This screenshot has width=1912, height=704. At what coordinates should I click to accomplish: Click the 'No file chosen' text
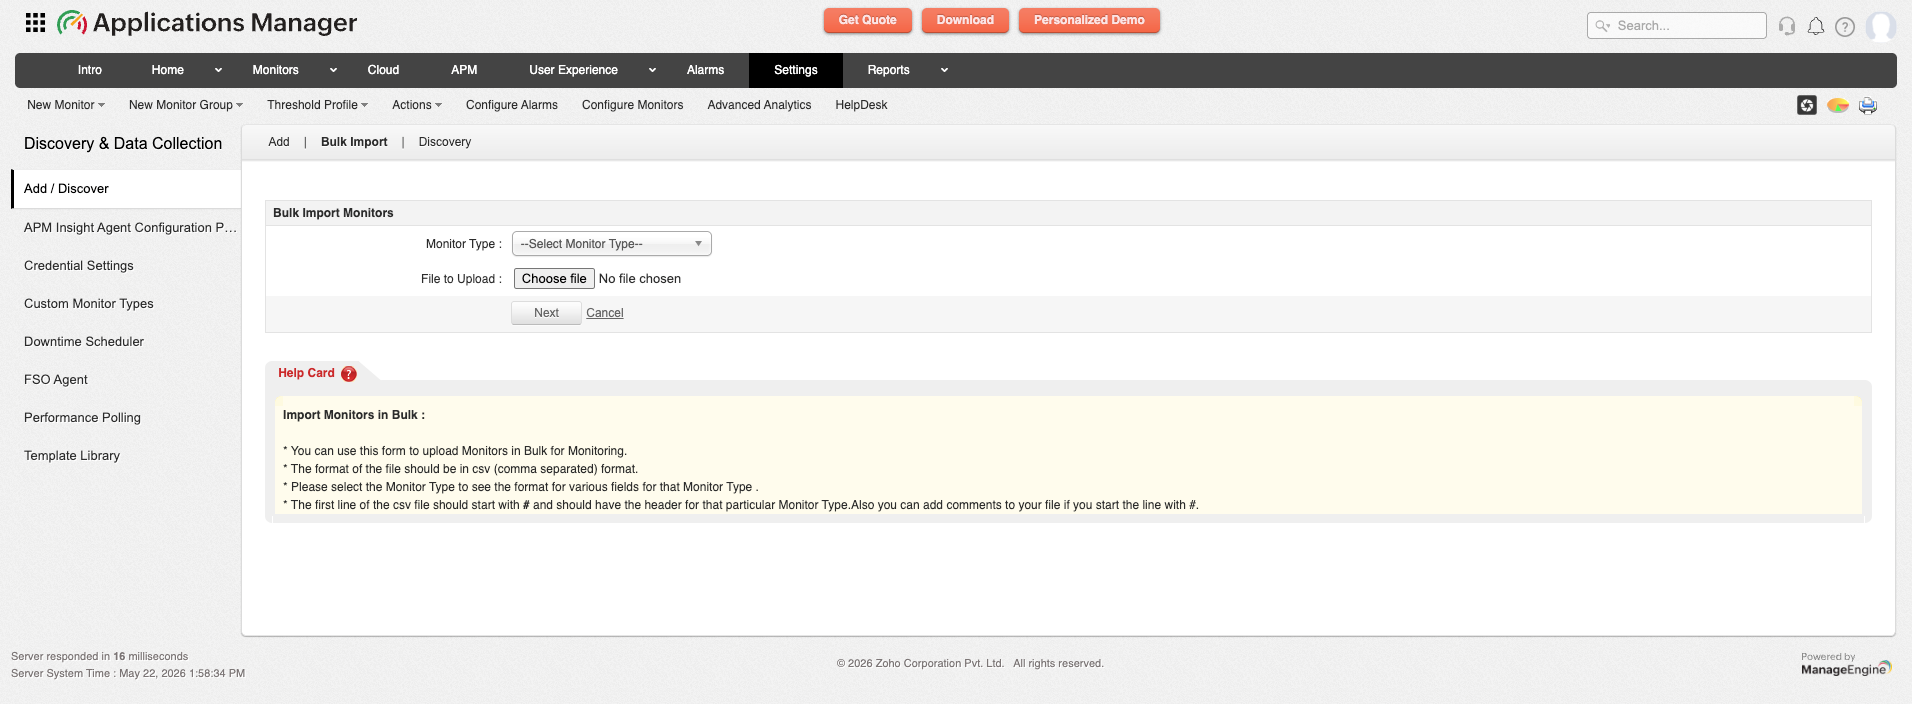pyautogui.click(x=640, y=279)
